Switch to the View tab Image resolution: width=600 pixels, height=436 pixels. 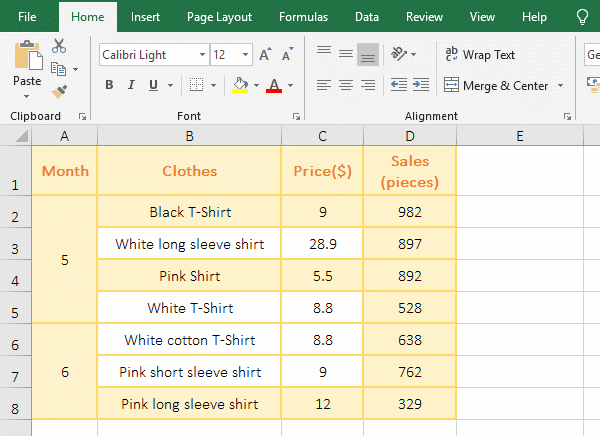482,17
